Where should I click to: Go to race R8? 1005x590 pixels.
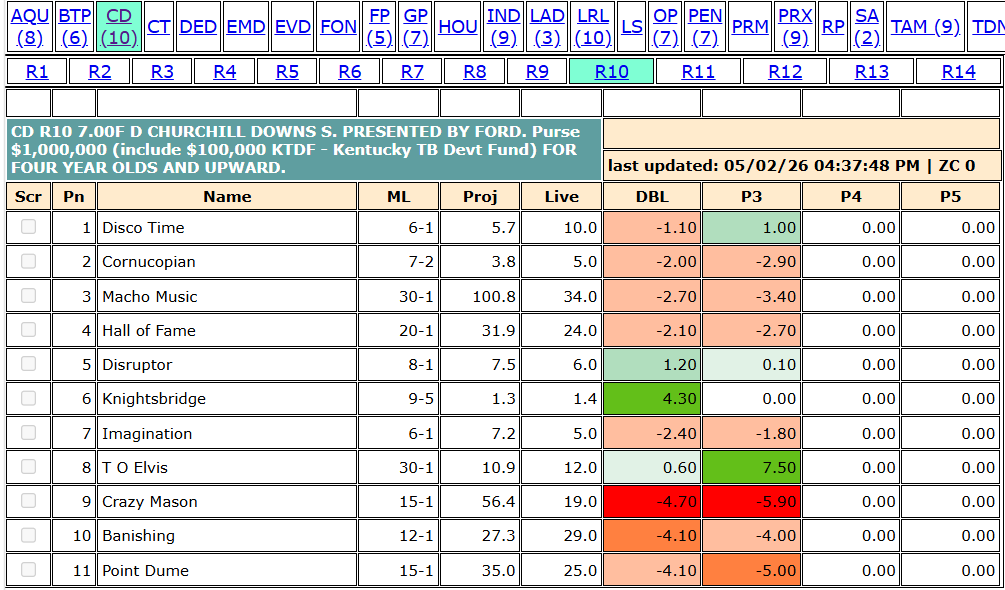(474, 71)
